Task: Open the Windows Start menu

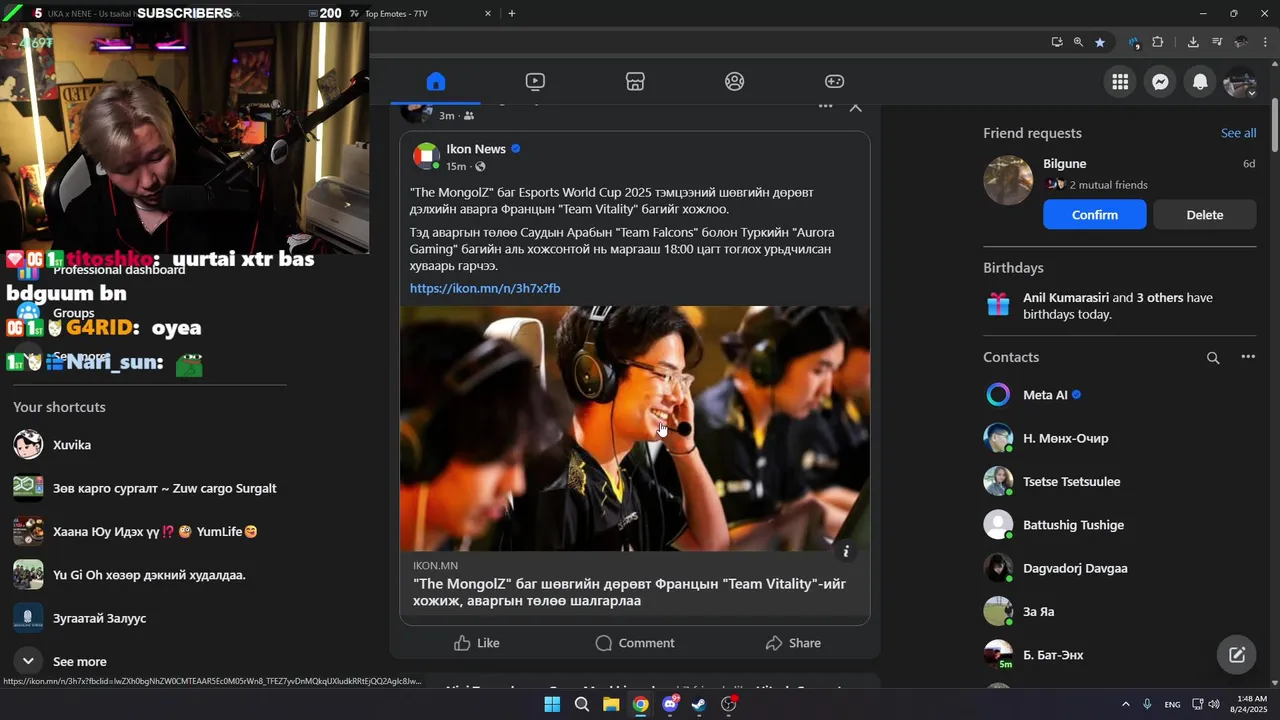Action: tap(552, 704)
